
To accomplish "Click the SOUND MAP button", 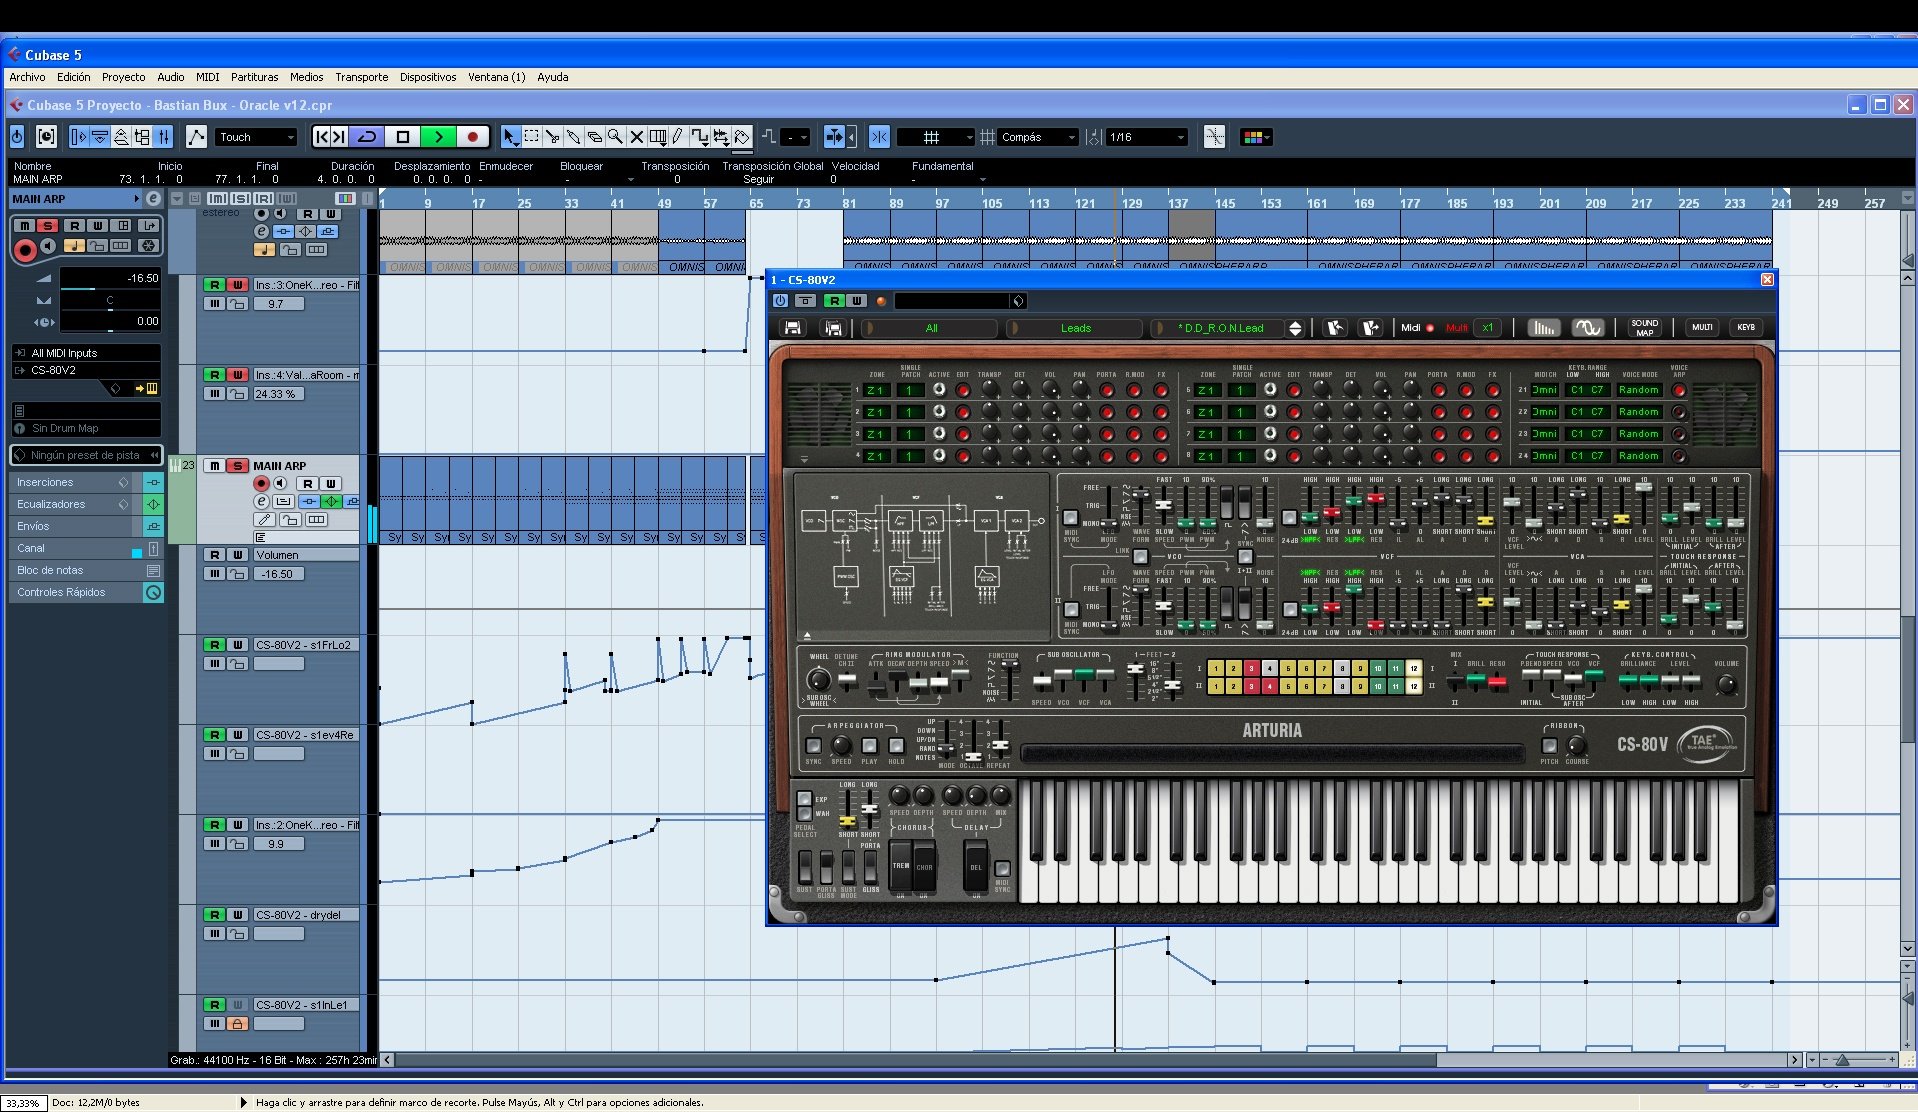I will tap(1644, 327).
